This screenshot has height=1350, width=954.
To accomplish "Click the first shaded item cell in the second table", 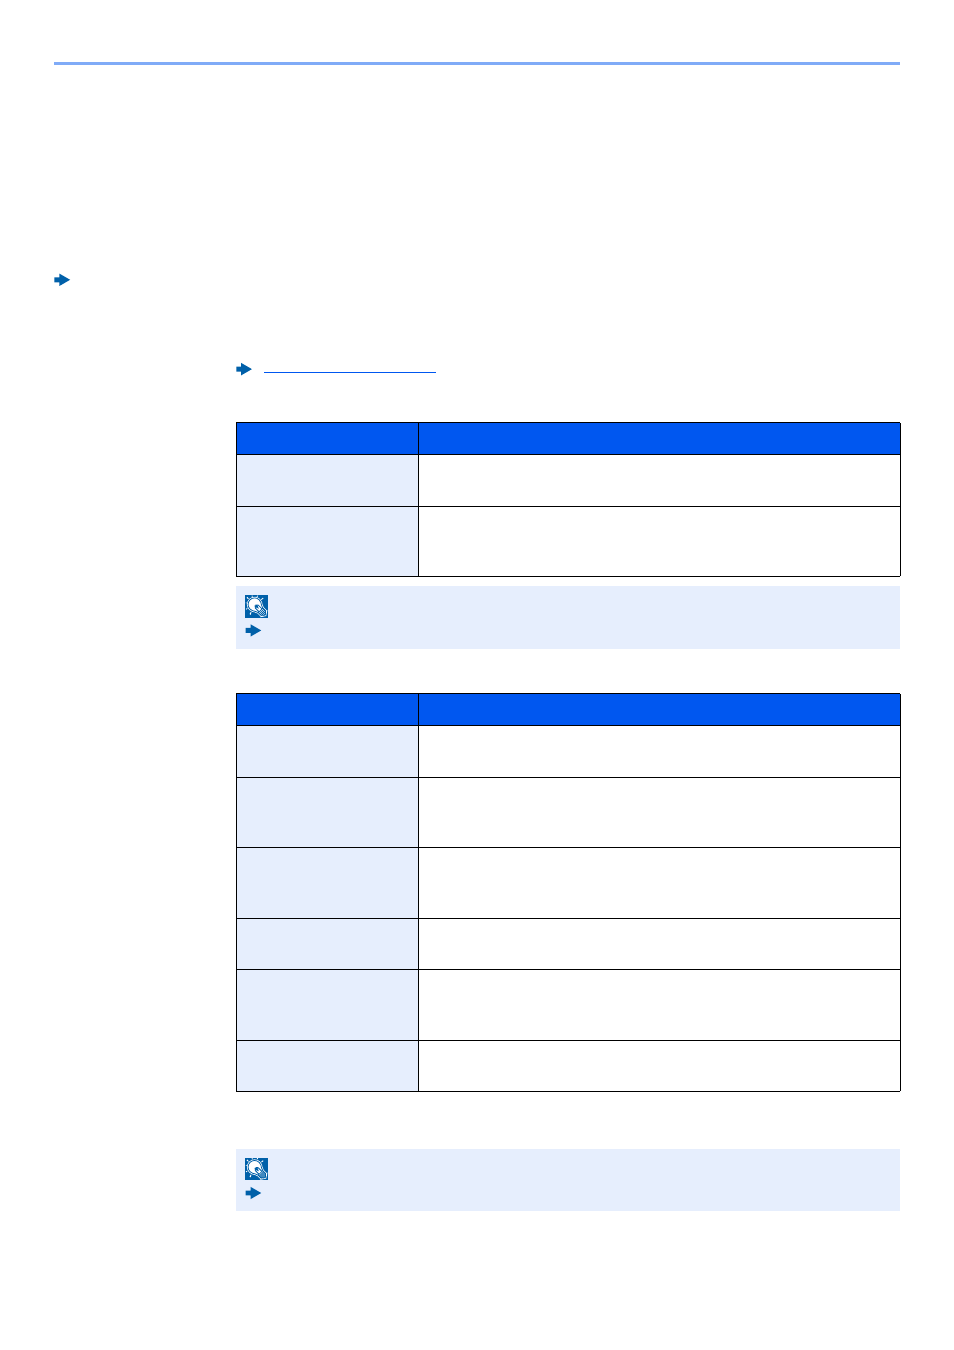I will 327,752.
